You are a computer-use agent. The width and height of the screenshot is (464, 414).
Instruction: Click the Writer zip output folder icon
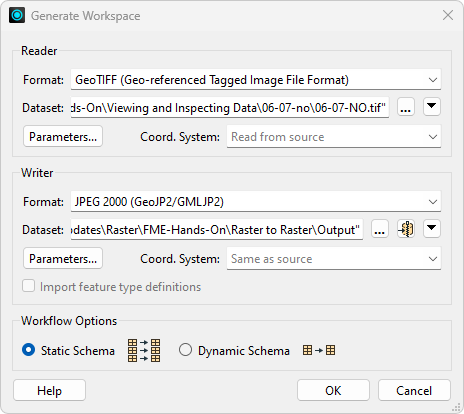pos(406,229)
